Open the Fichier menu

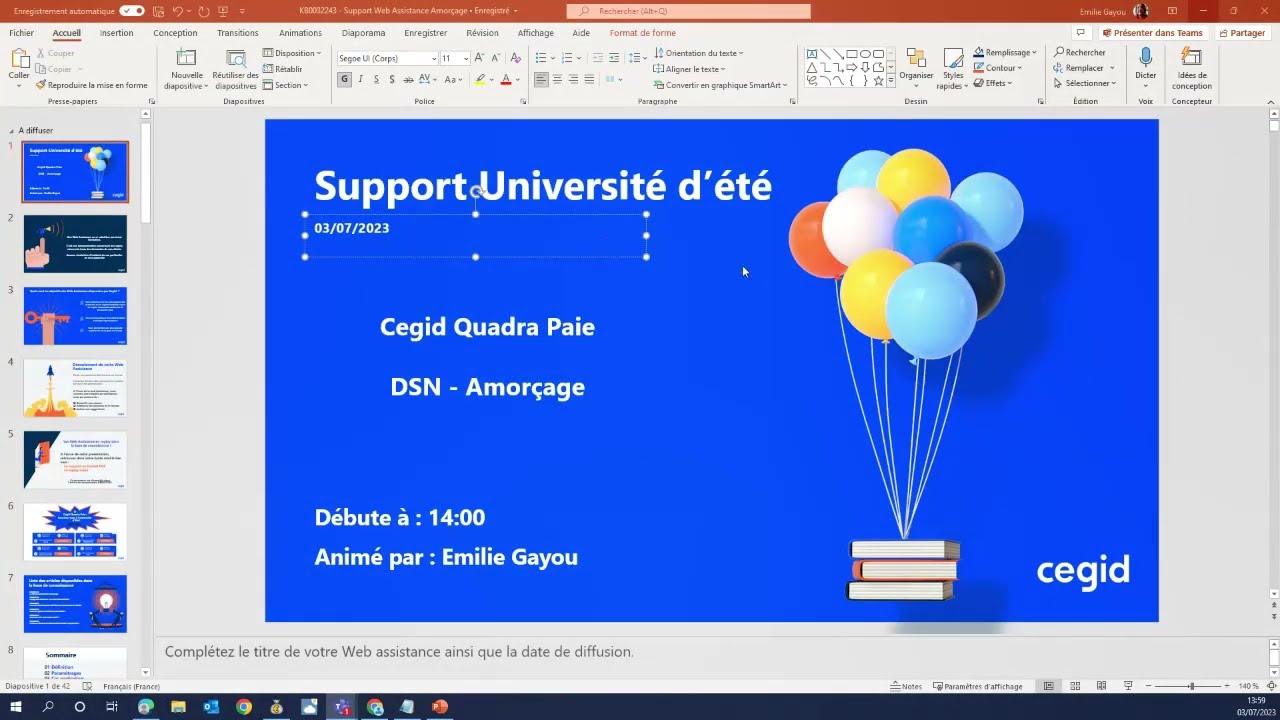point(21,33)
